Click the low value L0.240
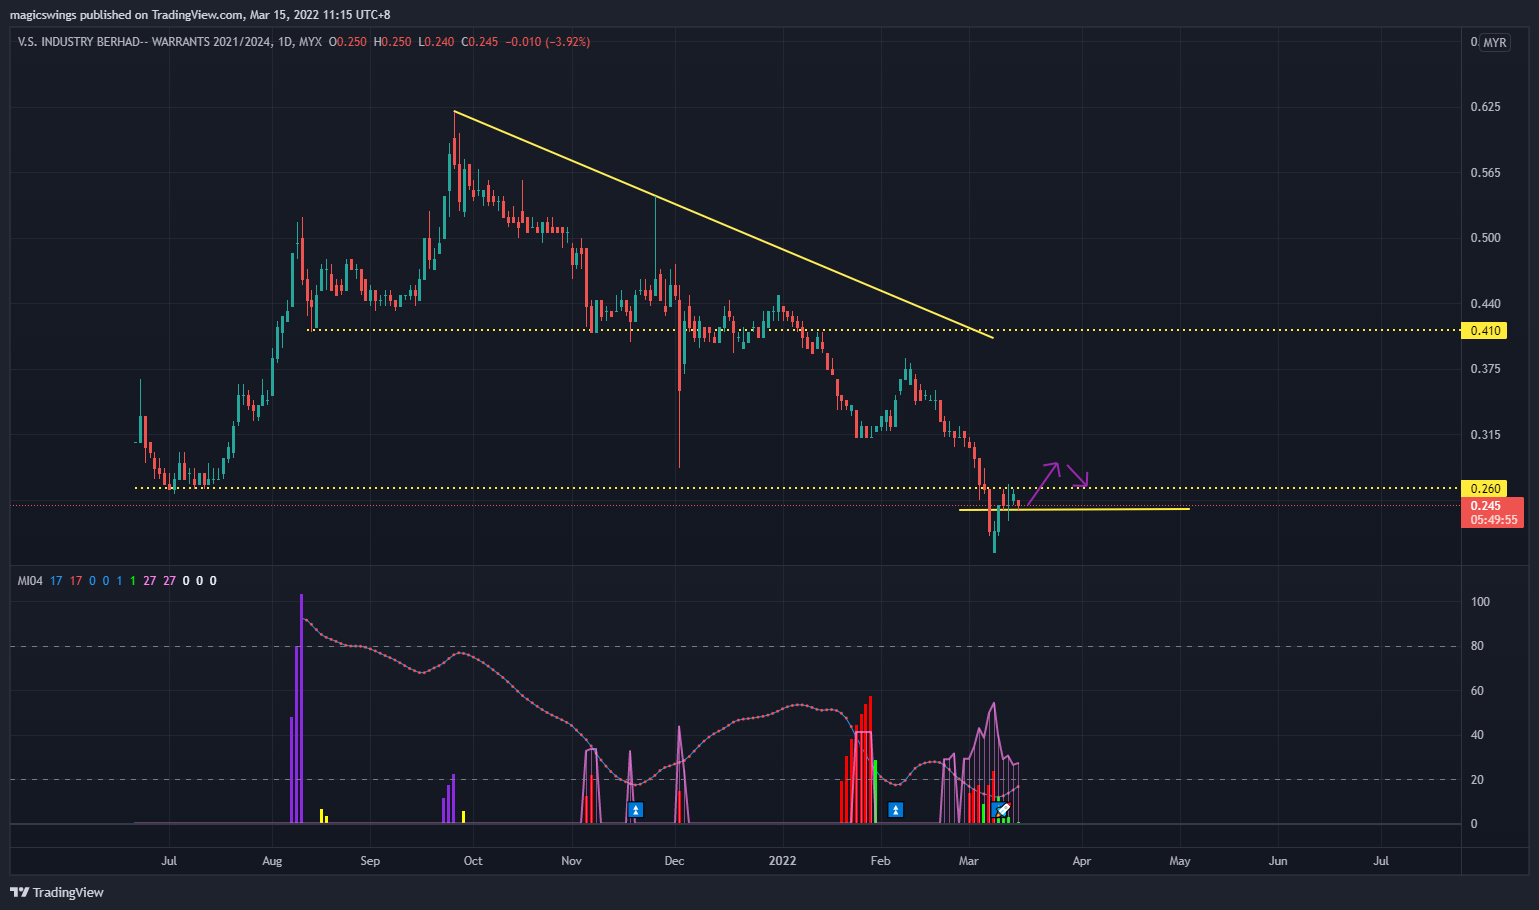This screenshot has width=1539, height=910. [x=436, y=42]
